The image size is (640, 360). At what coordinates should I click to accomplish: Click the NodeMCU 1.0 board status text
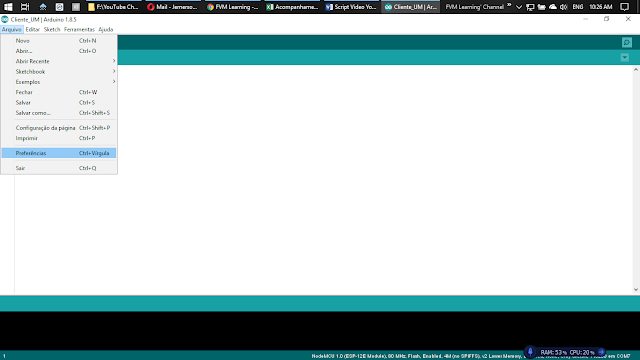[x=416, y=356]
